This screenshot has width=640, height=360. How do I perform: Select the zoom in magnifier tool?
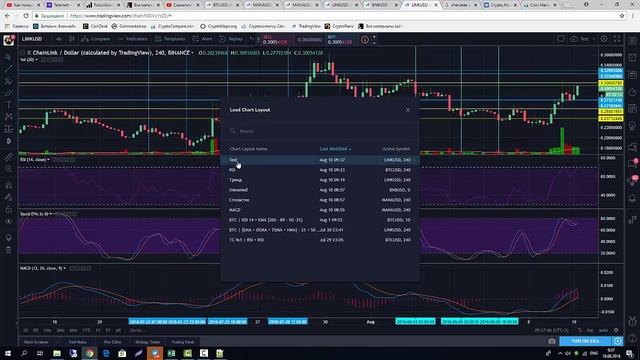pyautogui.click(x=9, y=169)
